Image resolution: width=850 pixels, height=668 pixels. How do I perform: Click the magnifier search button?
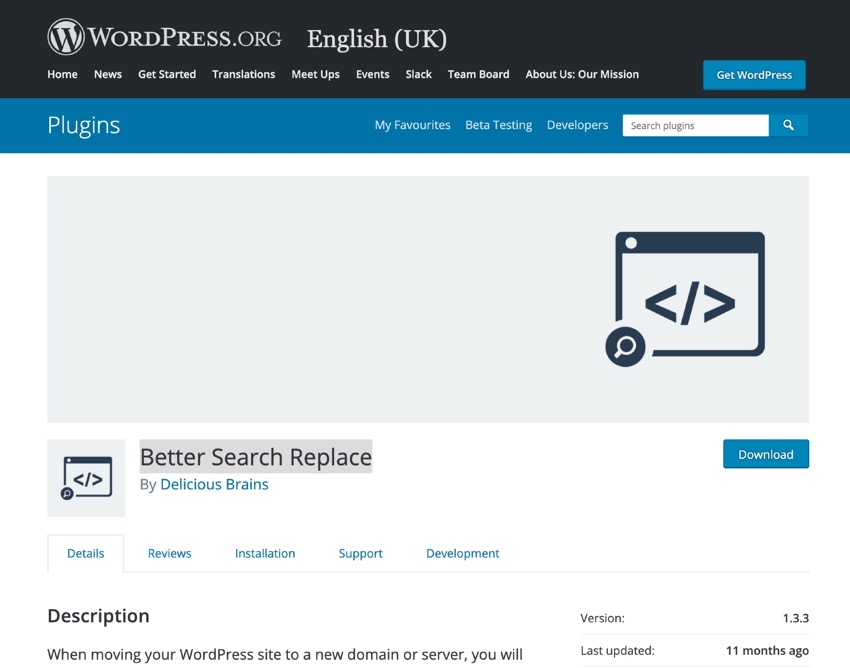coord(789,125)
